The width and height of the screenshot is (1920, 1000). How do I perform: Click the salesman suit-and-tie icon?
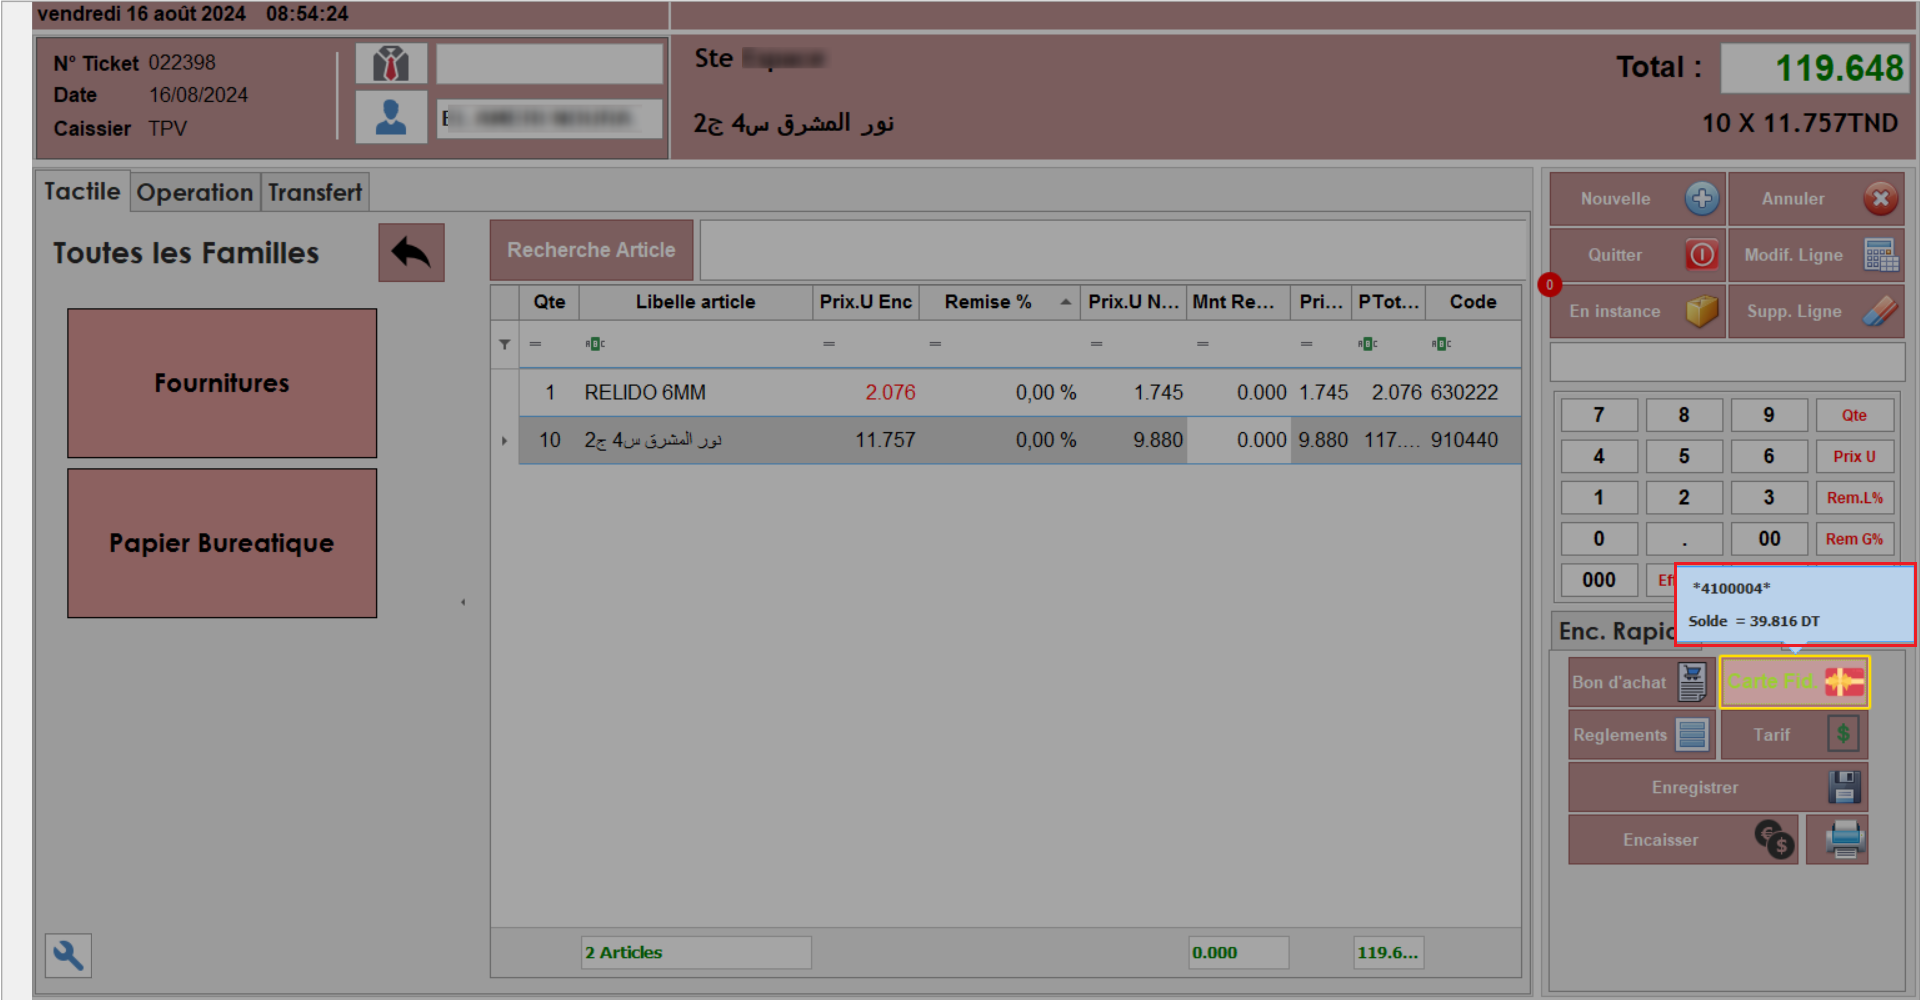[x=391, y=64]
